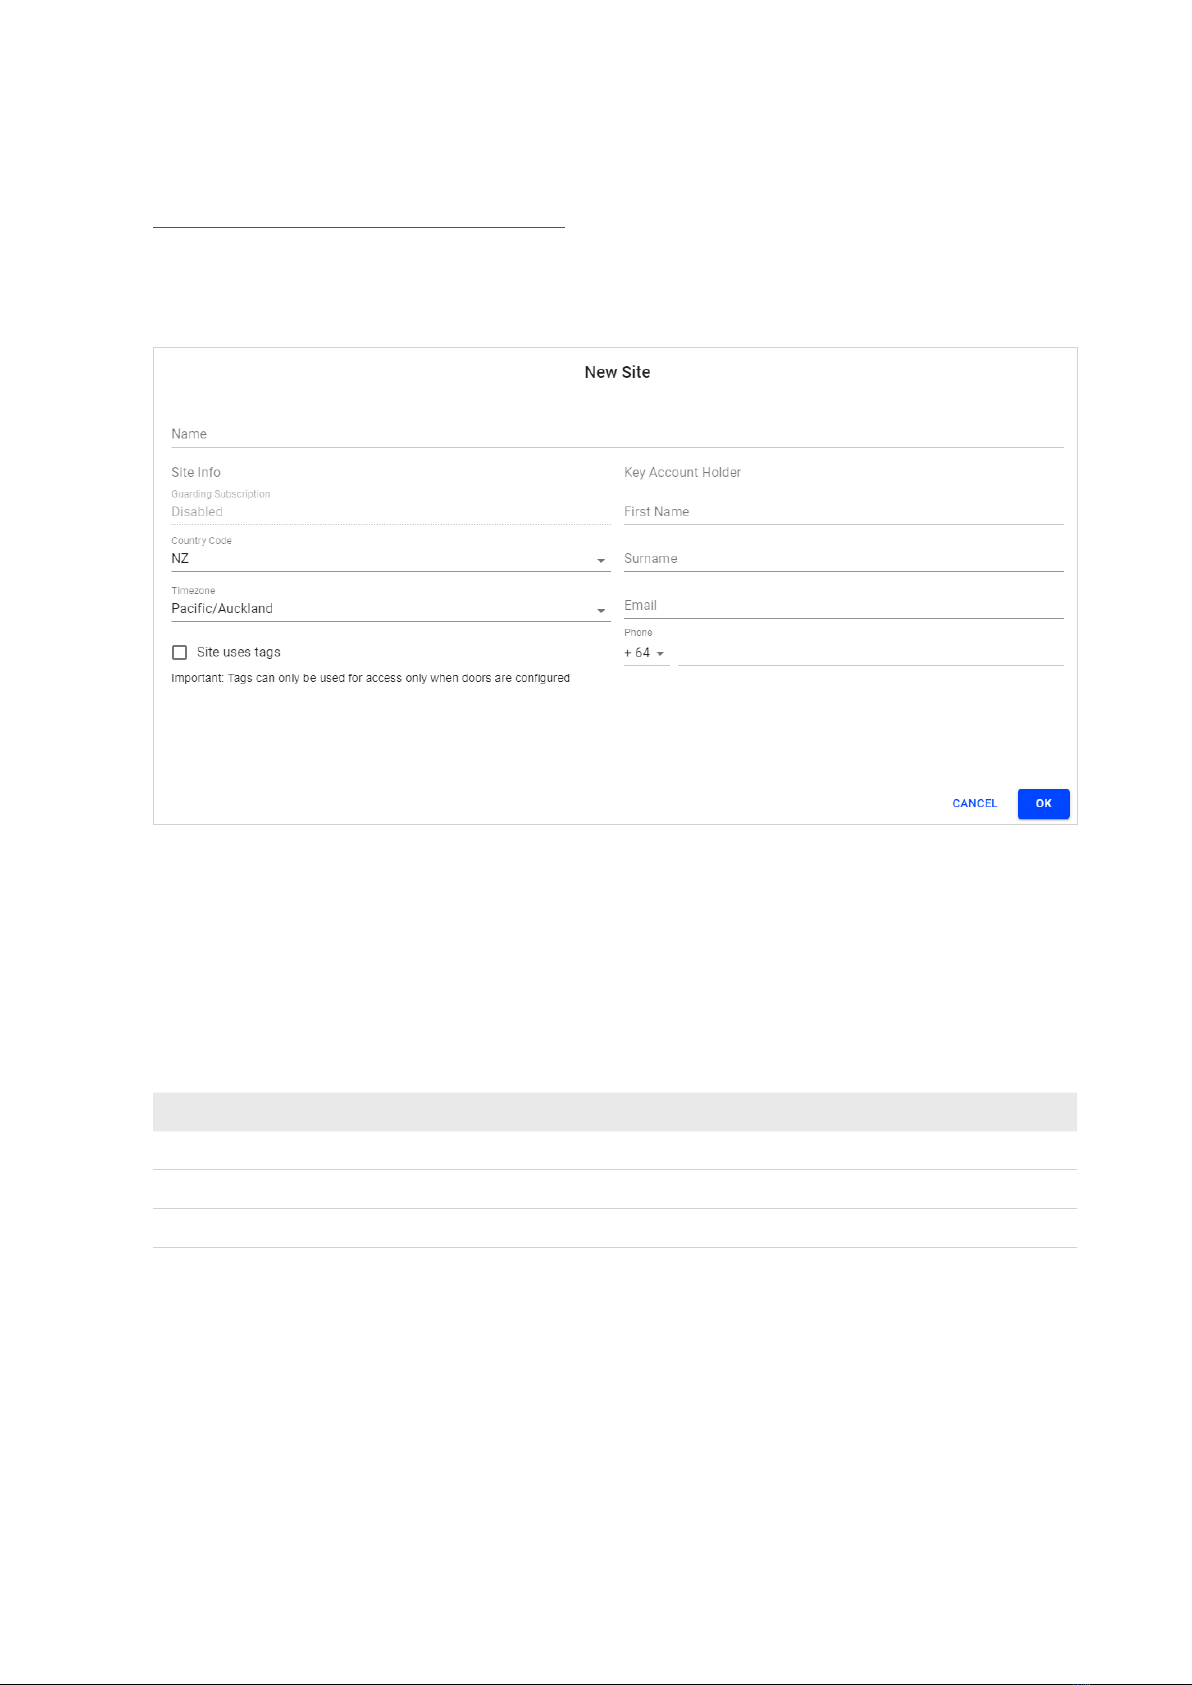Open the +64 phone prefix dropdown

645,653
